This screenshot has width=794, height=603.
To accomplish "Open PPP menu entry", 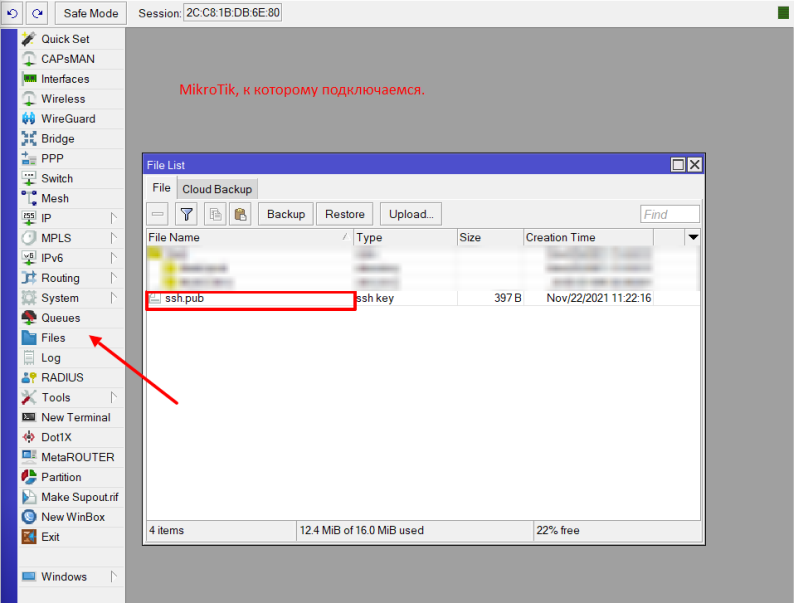I will (x=71, y=158).
